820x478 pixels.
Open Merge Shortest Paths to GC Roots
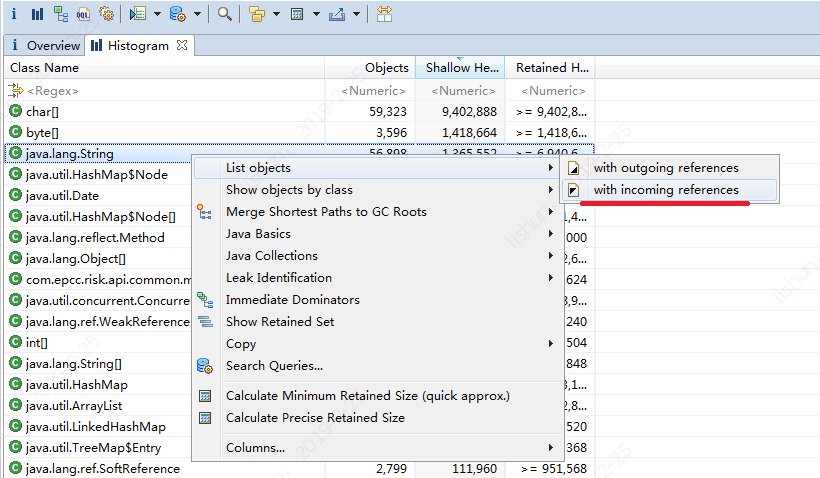tap(378, 212)
